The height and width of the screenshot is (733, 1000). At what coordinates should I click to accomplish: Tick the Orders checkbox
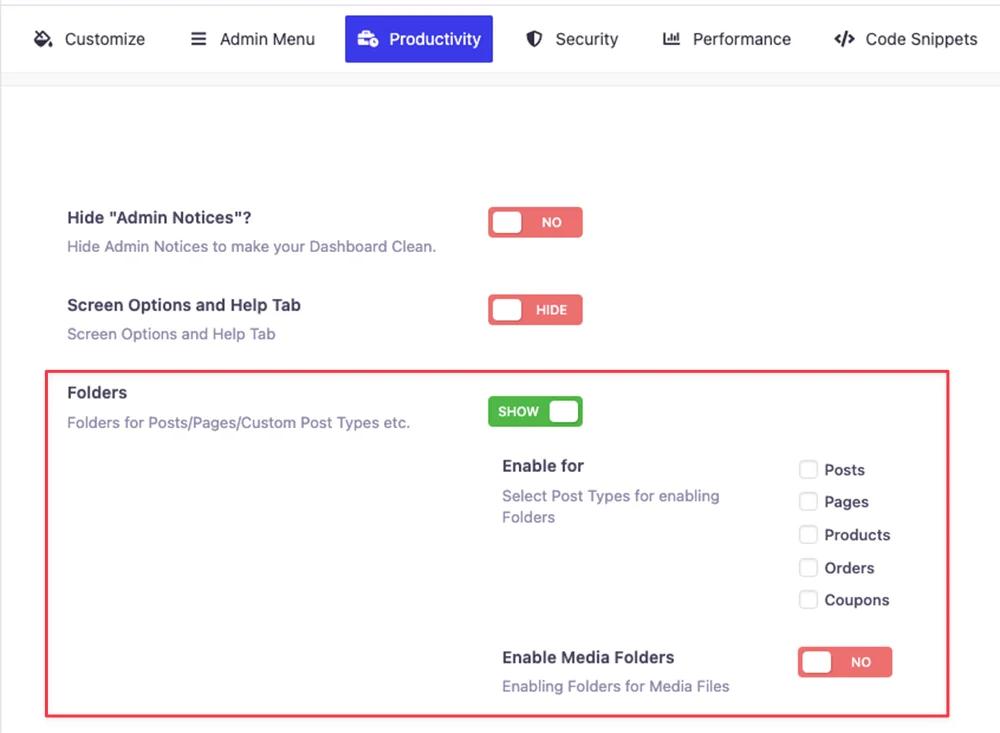[808, 567]
